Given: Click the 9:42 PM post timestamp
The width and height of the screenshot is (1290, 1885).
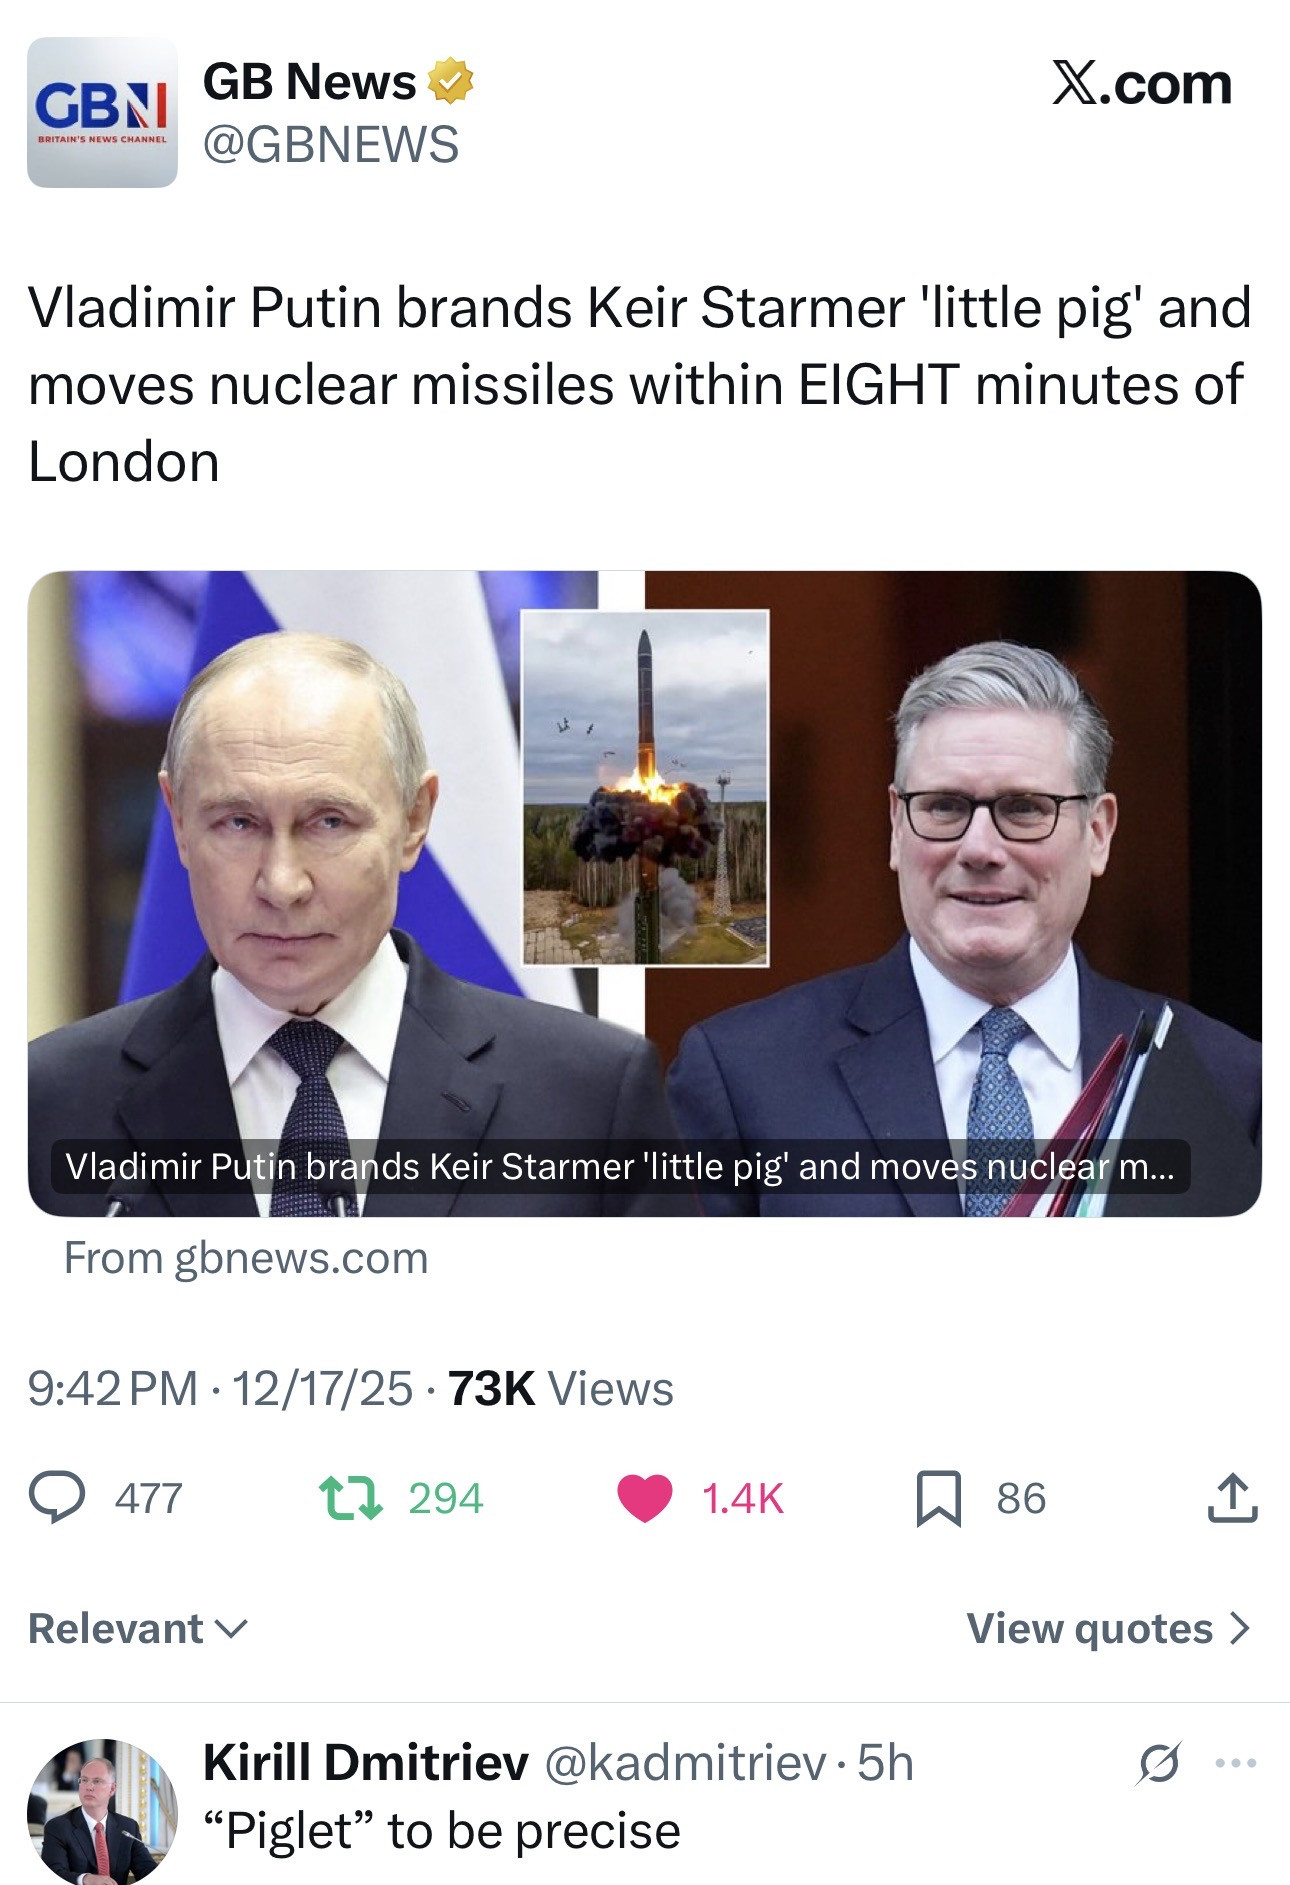Looking at the screenshot, I should 113,1388.
